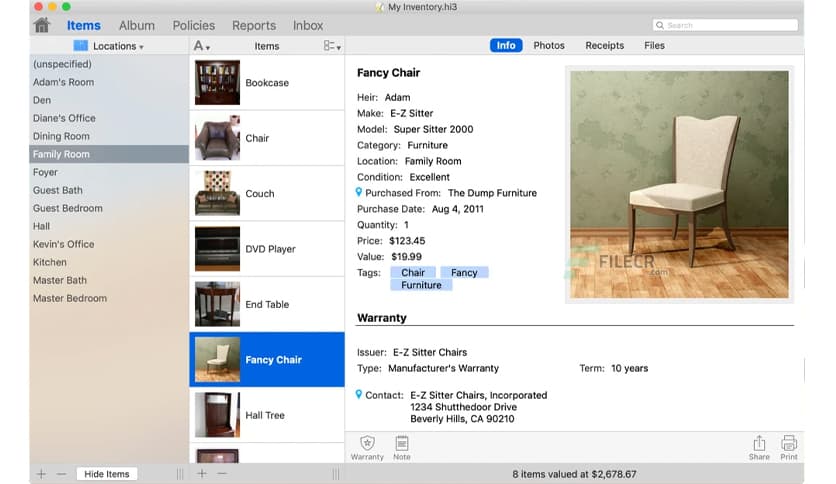Select the Bookcase thumbnail
This screenshot has width=836, height=484.
[x=217, y=83]
